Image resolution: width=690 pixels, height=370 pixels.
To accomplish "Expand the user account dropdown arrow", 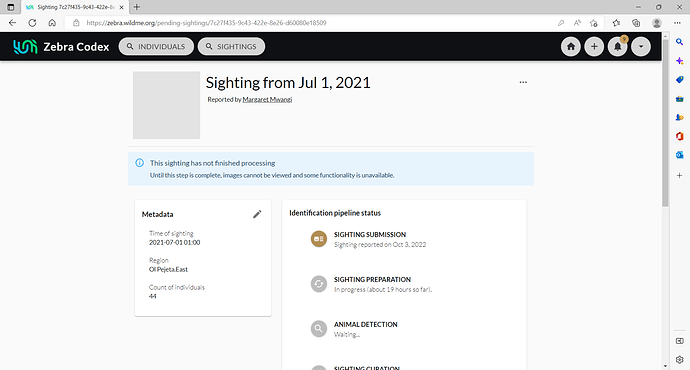I will (x=641, y=47).
